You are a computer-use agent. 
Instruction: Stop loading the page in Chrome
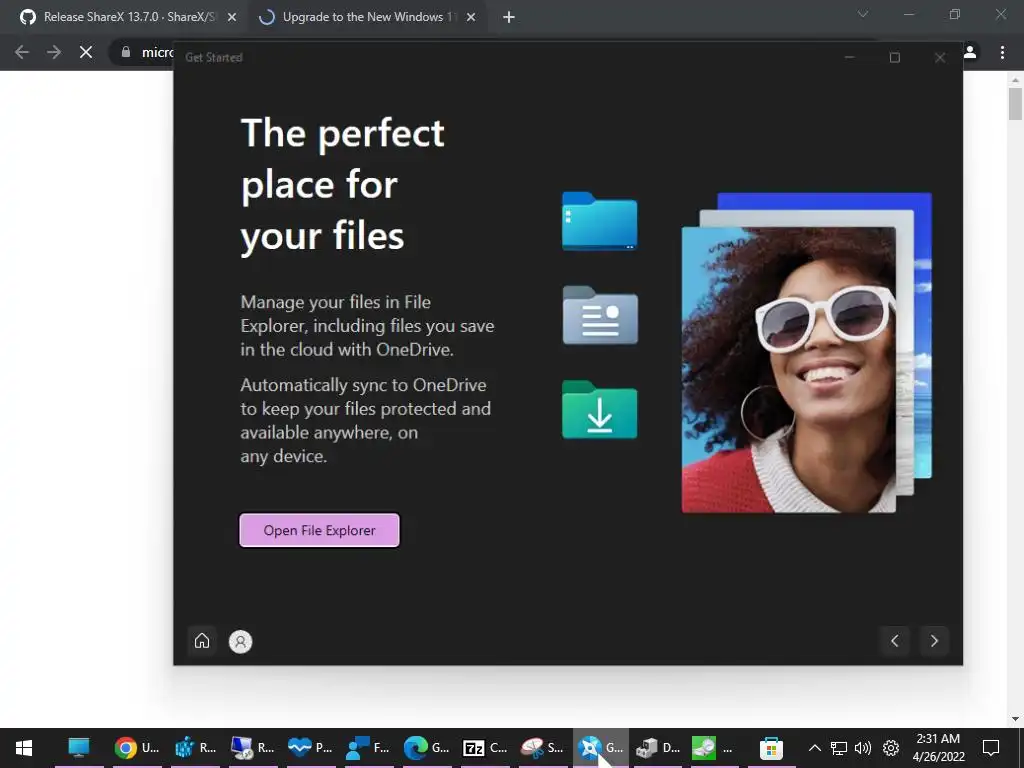[86, 52]
